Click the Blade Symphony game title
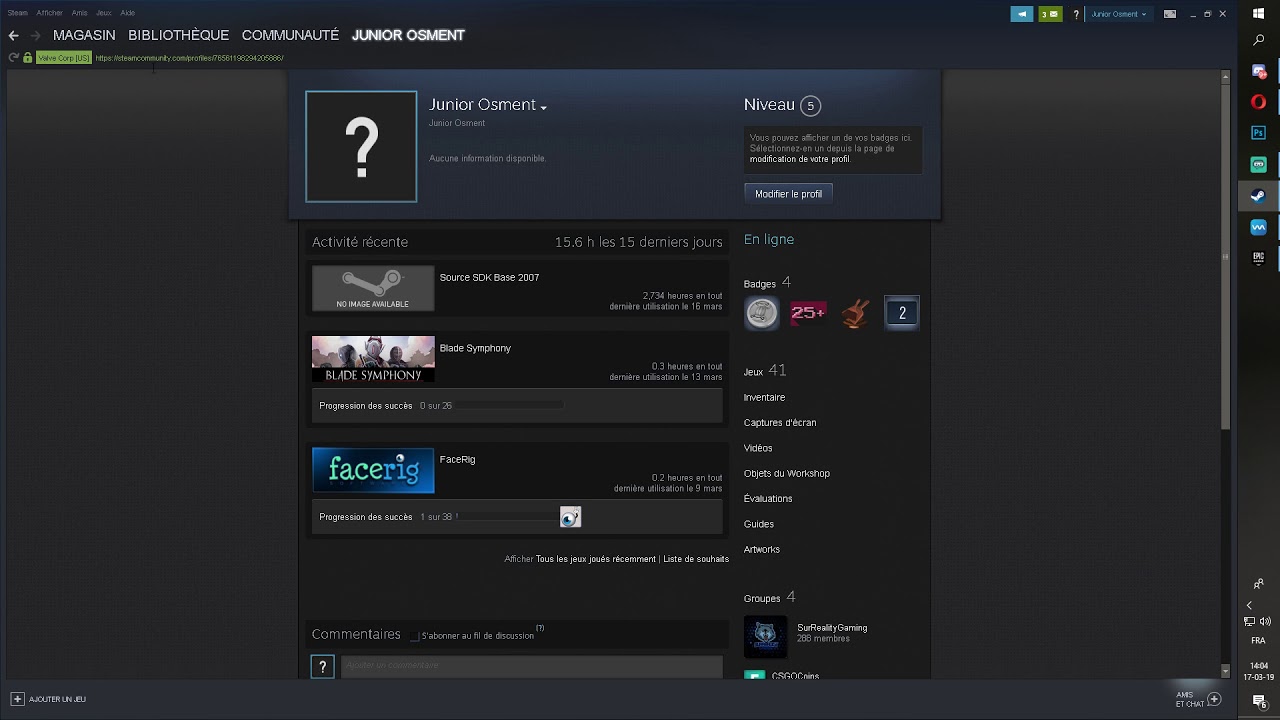 click(x=475, y=348)
